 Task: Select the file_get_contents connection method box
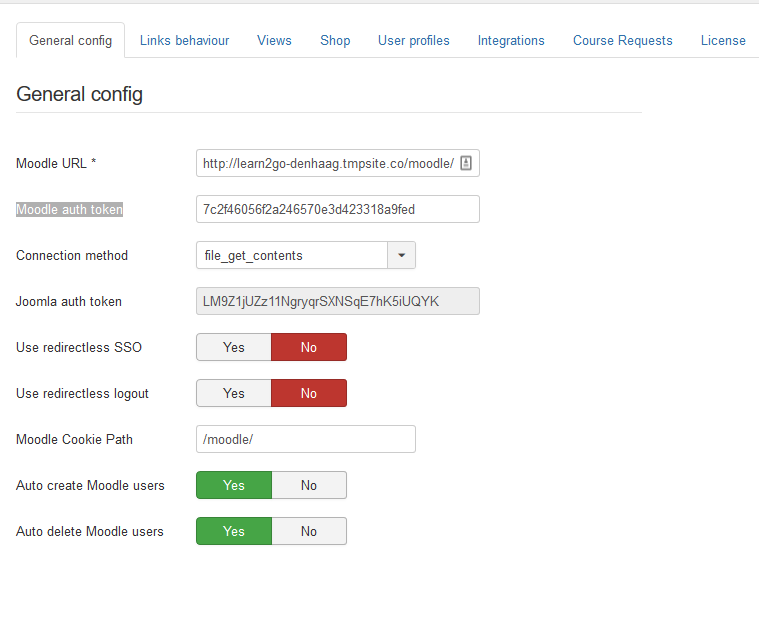pyautogui.click(x=291, y=255)
